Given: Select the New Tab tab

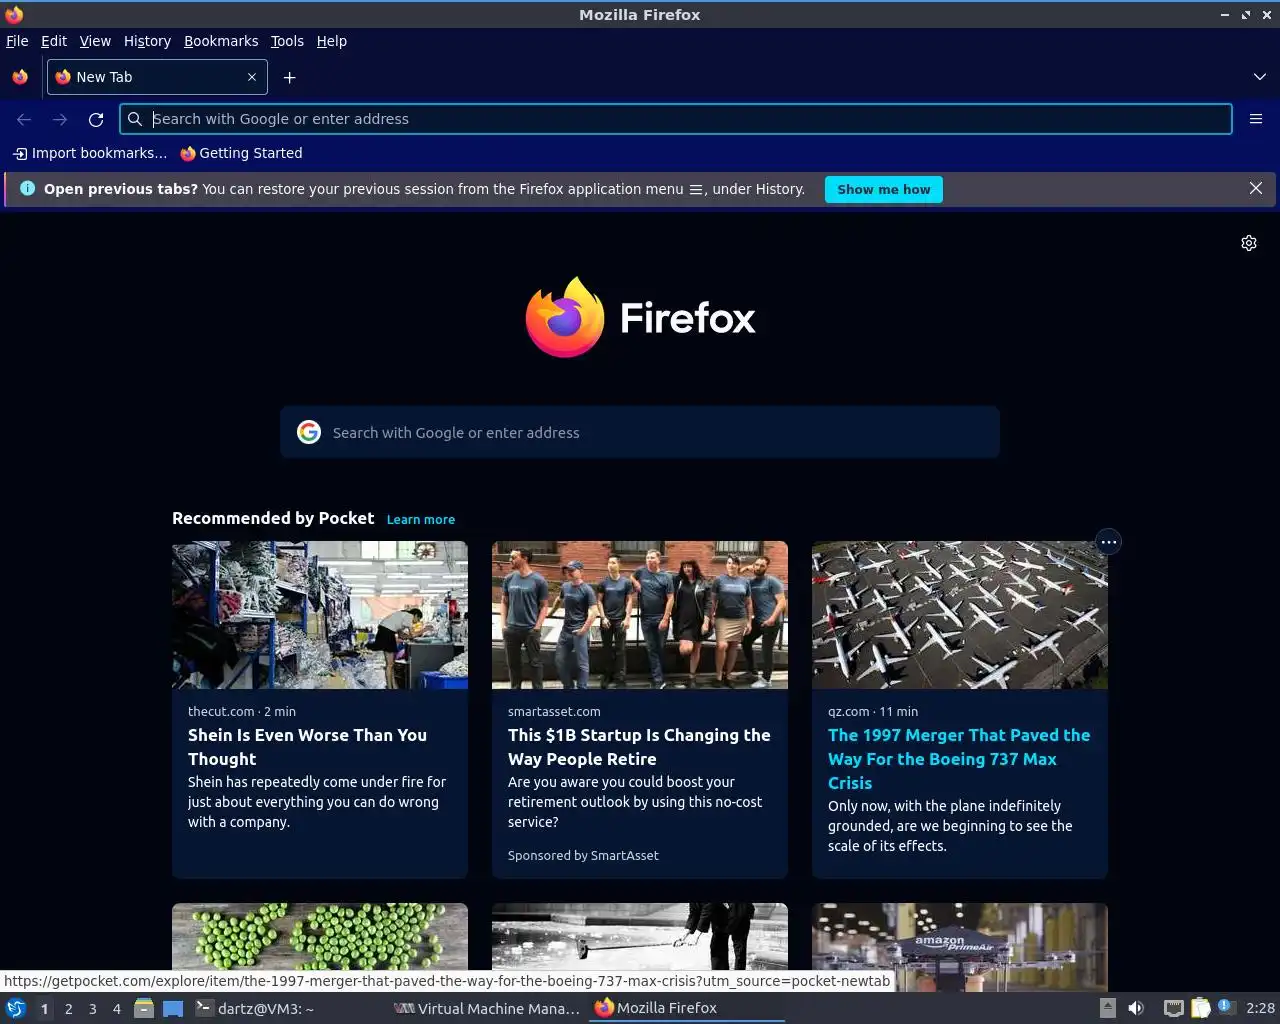Looking at the screenshot, I should [156, 77].
